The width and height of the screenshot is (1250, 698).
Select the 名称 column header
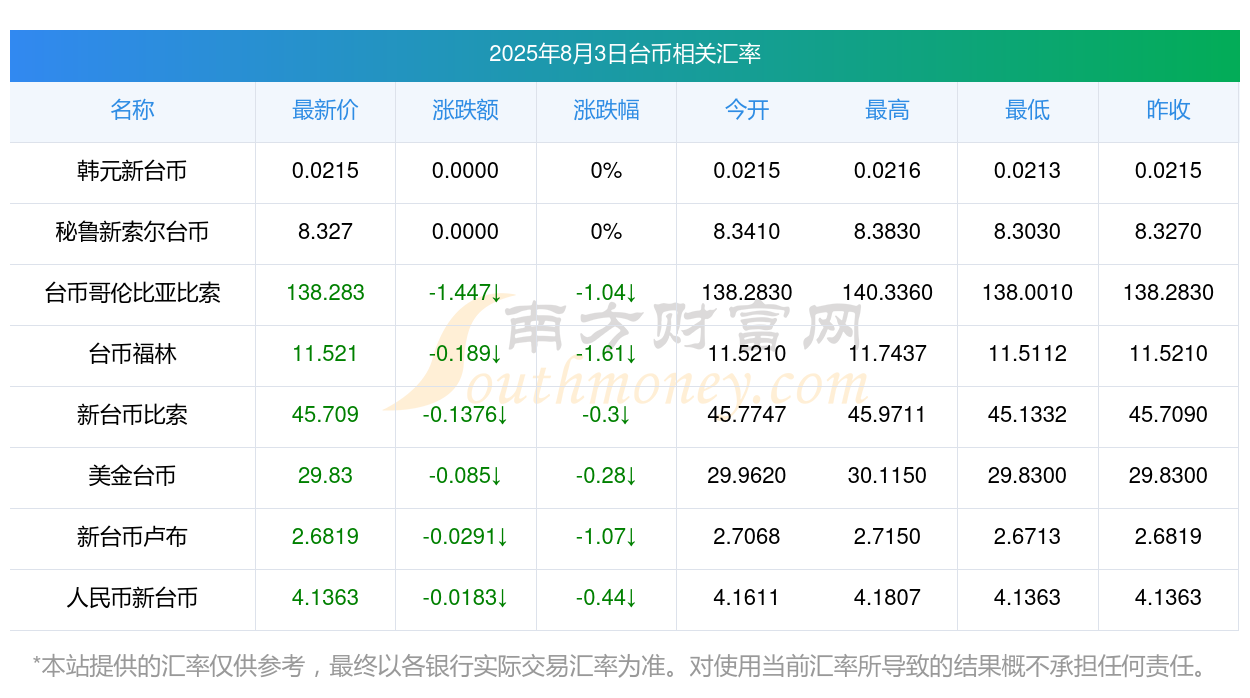[x=132, y=110]
